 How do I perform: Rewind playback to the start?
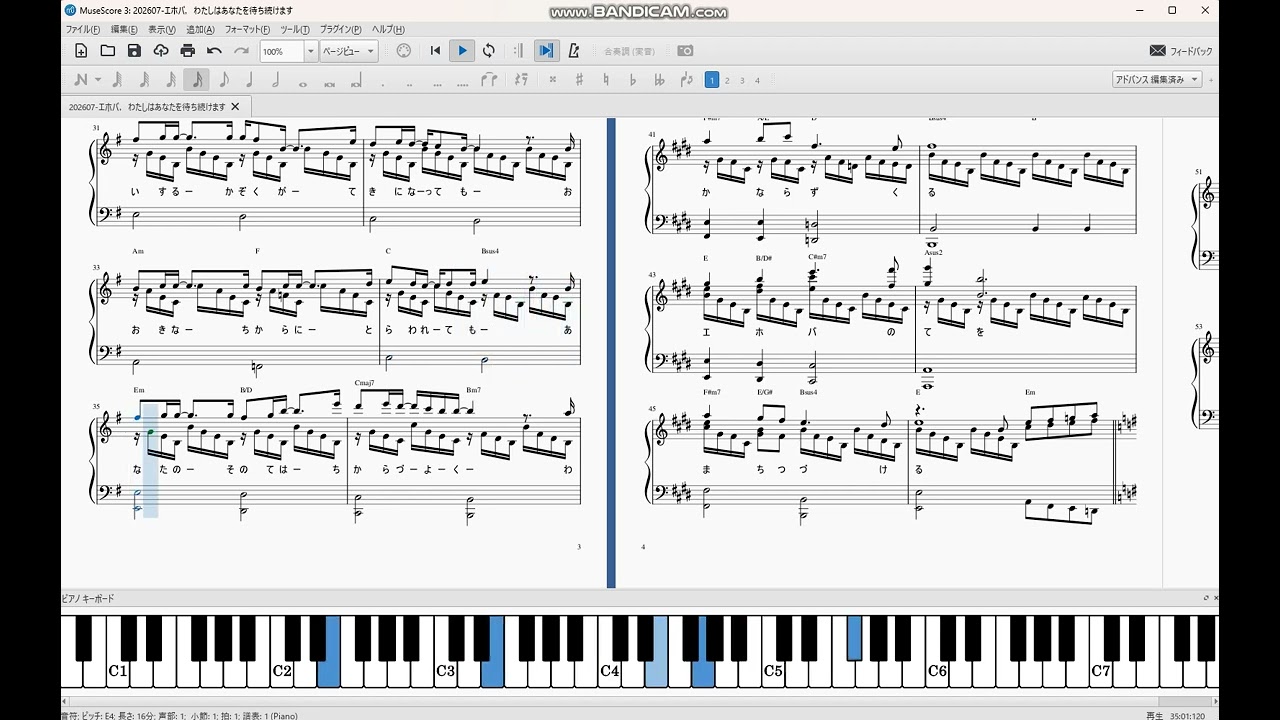(435, 51)
